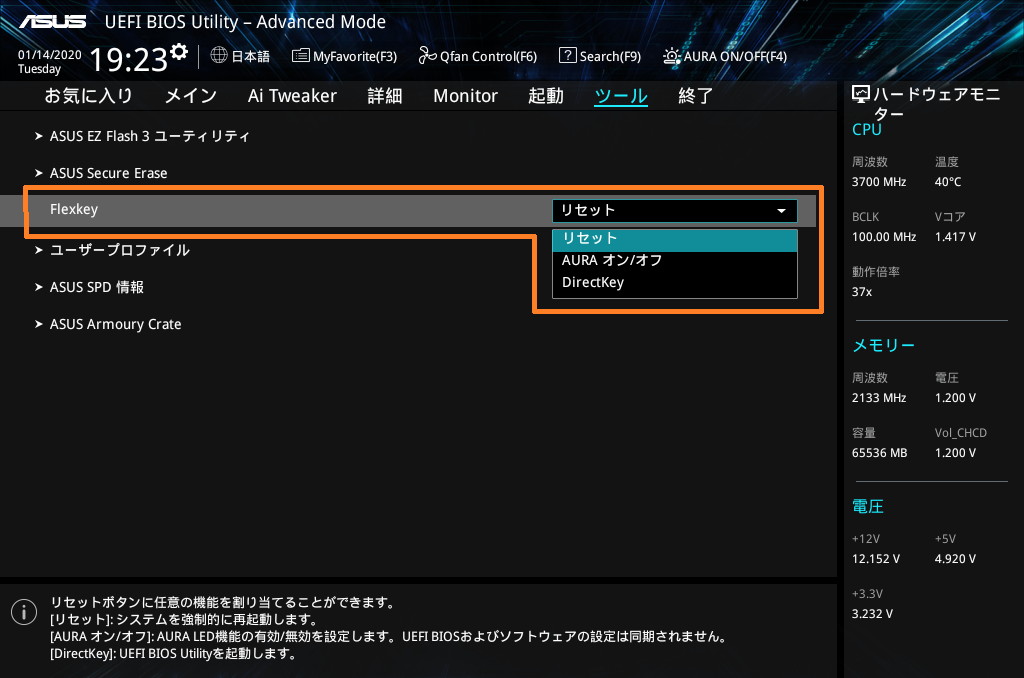Screen dimensions: 1024x678
Task: Click the メモリー section heading
Action: point(883,346)
